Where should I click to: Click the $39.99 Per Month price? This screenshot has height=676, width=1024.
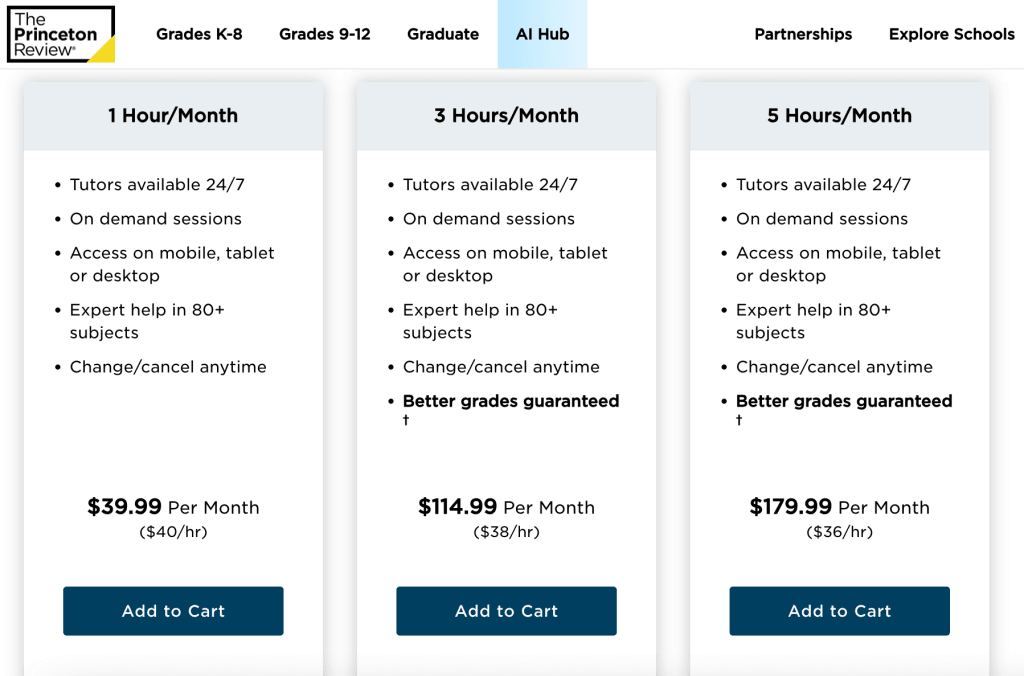[x=173, y=507]
